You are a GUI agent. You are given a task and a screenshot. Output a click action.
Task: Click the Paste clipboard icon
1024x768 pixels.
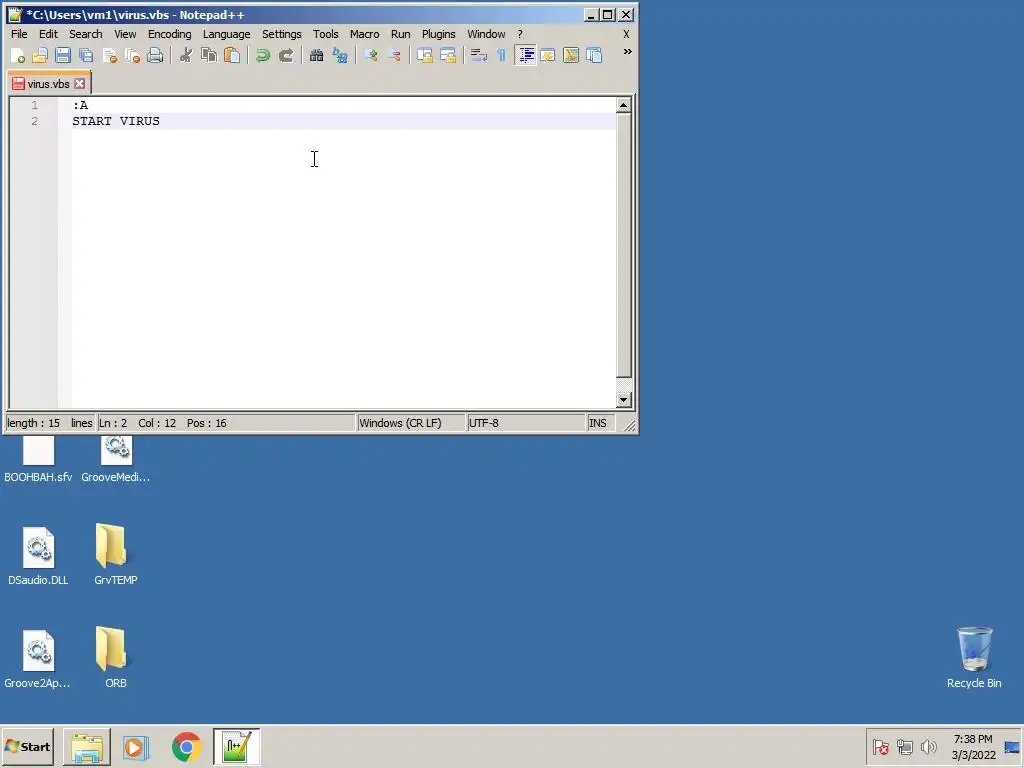click(232, 56)
